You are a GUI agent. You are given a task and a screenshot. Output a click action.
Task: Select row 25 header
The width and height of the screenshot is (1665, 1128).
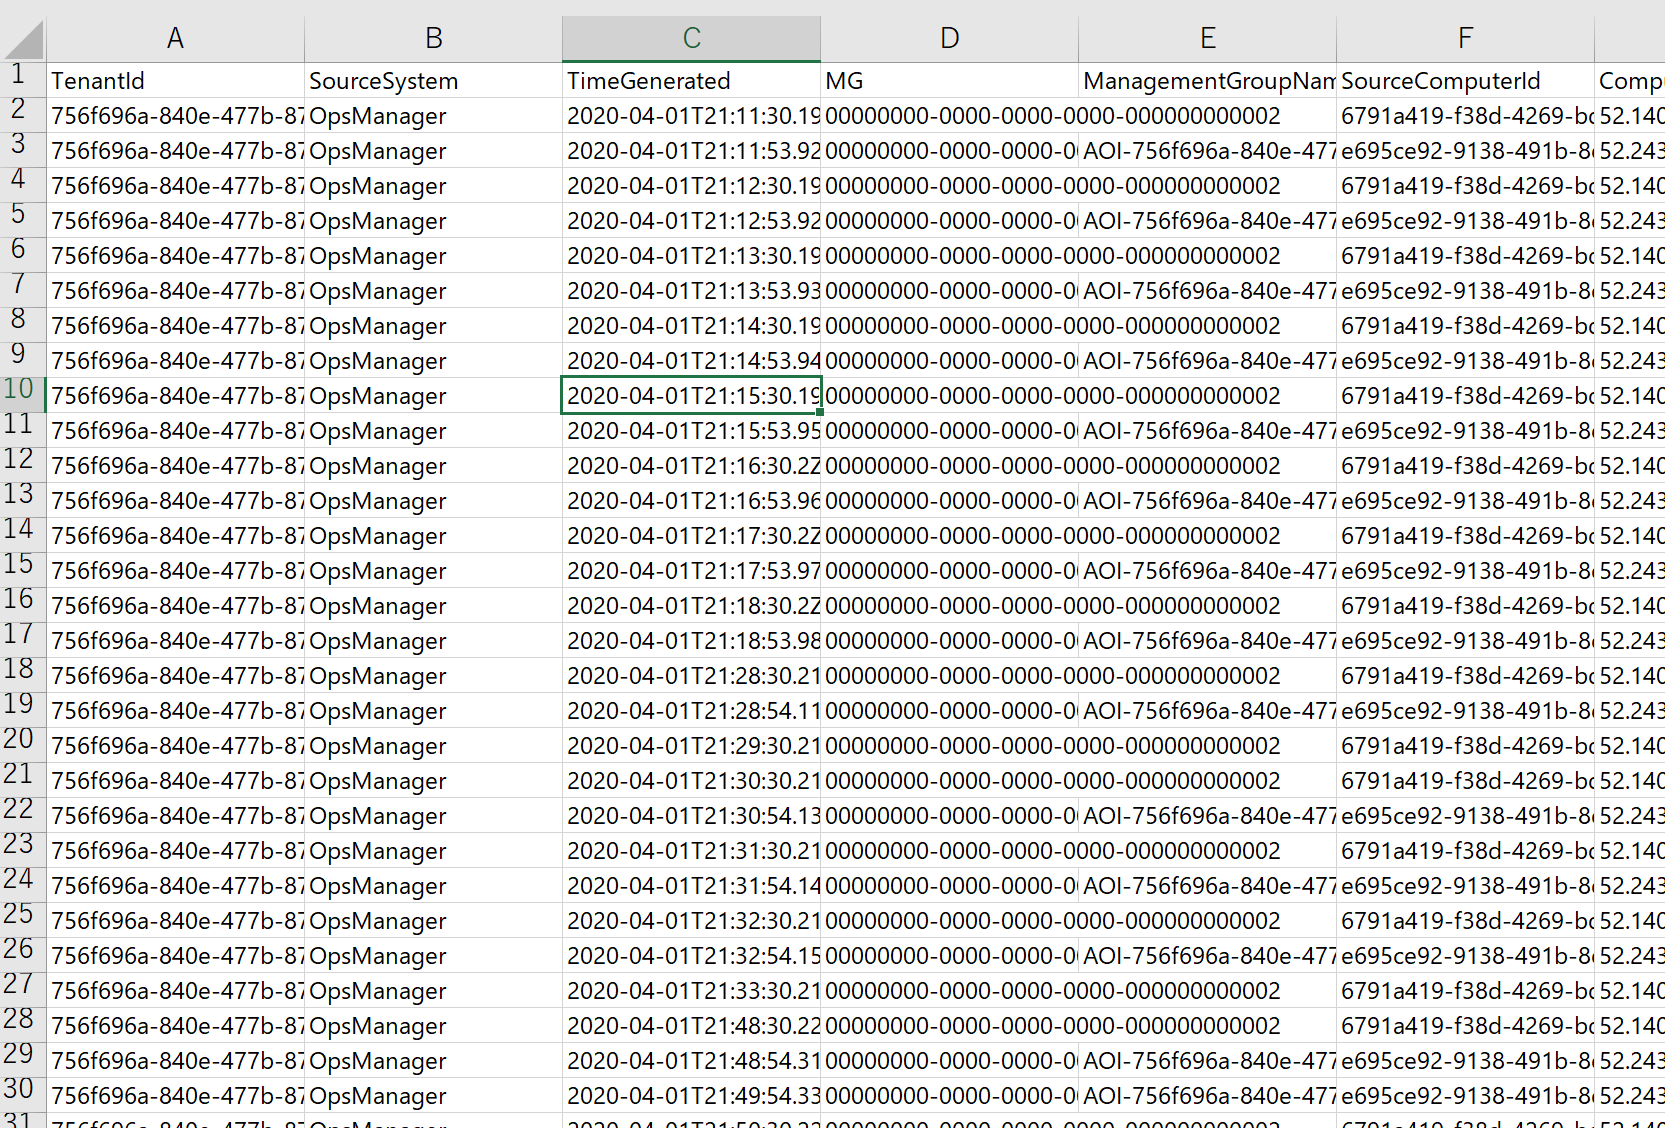point(22,920)
